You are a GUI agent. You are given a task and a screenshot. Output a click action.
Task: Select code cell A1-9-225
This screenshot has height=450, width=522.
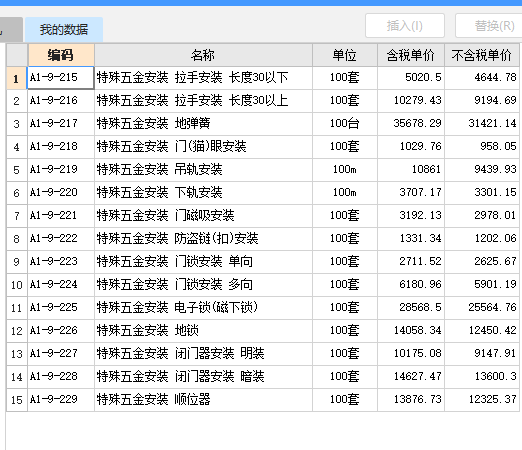coord(61,308)
